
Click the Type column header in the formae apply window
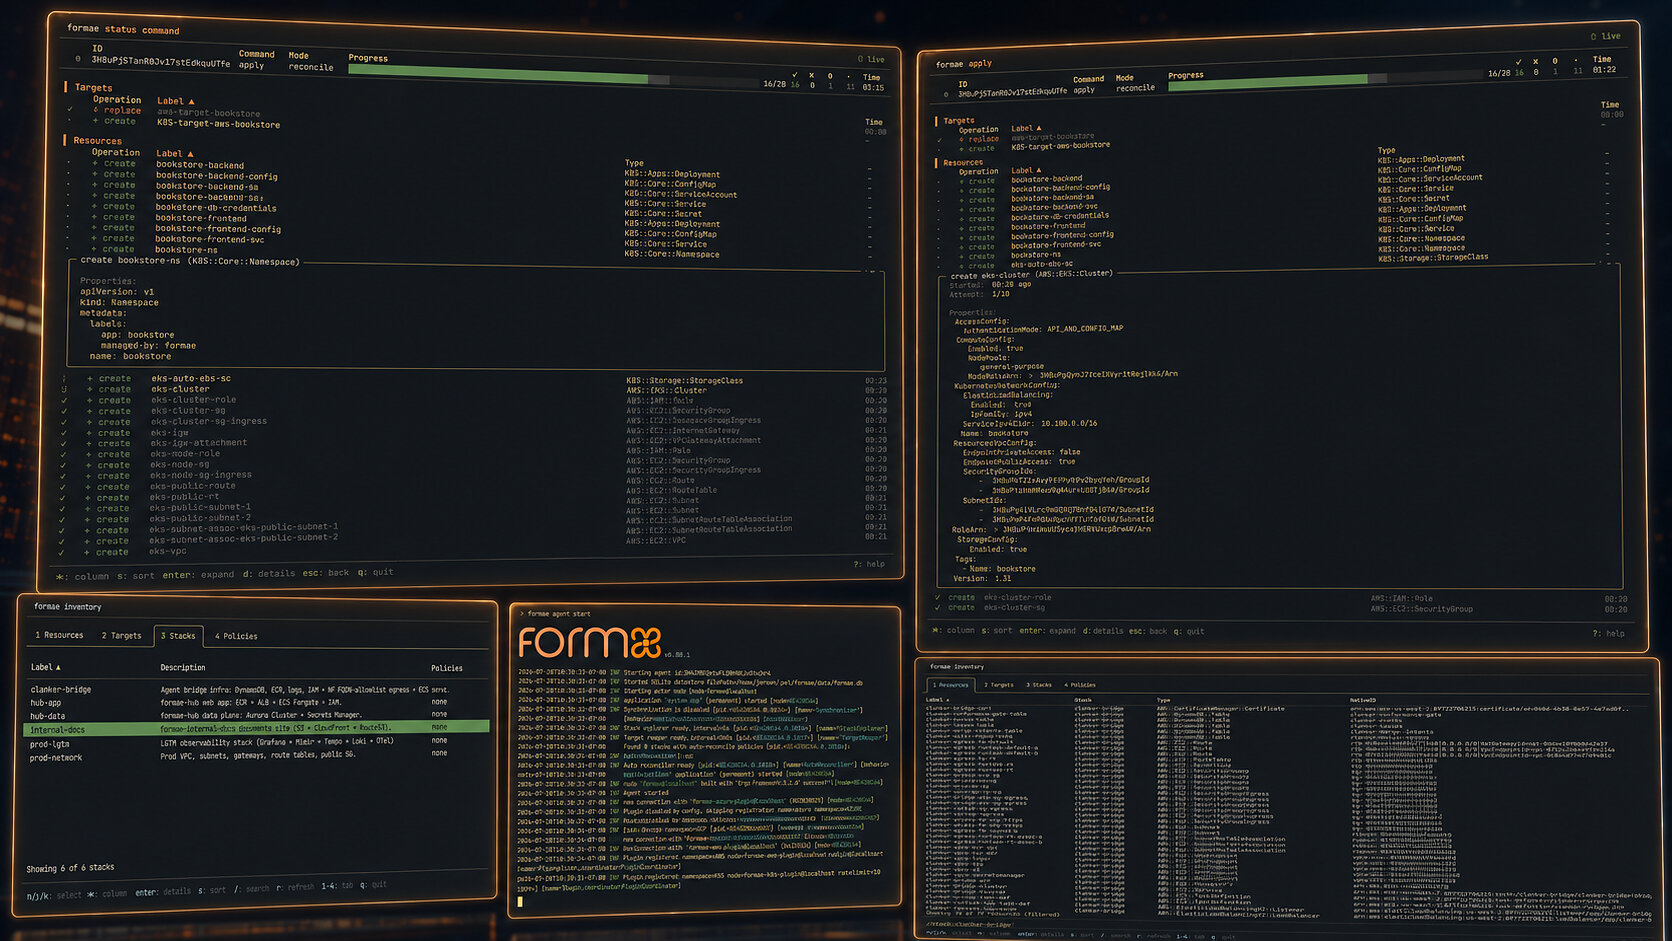pyautogui.click(x=1386, y=150)
